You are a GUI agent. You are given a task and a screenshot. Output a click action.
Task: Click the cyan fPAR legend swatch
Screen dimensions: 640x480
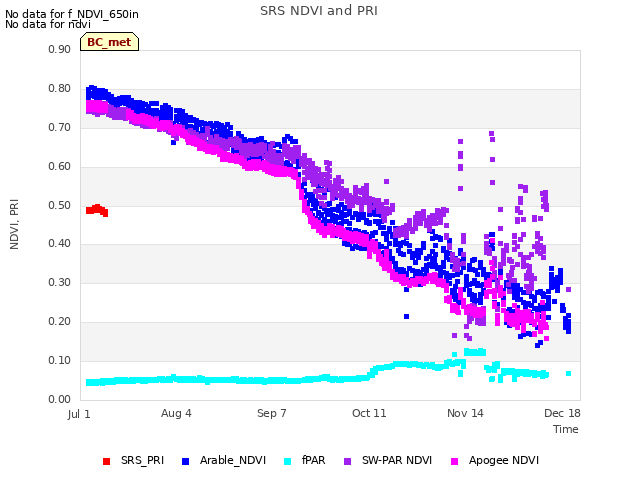288,461
